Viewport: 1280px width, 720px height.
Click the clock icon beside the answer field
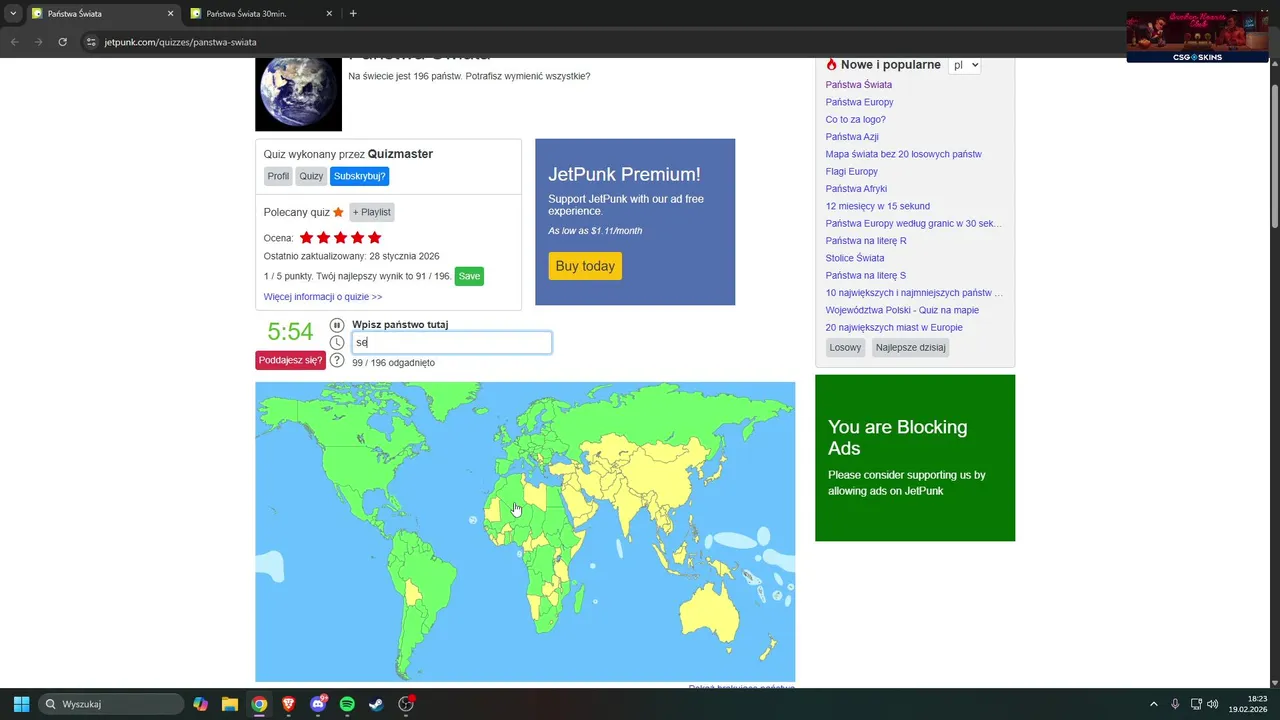coord(337,343)
